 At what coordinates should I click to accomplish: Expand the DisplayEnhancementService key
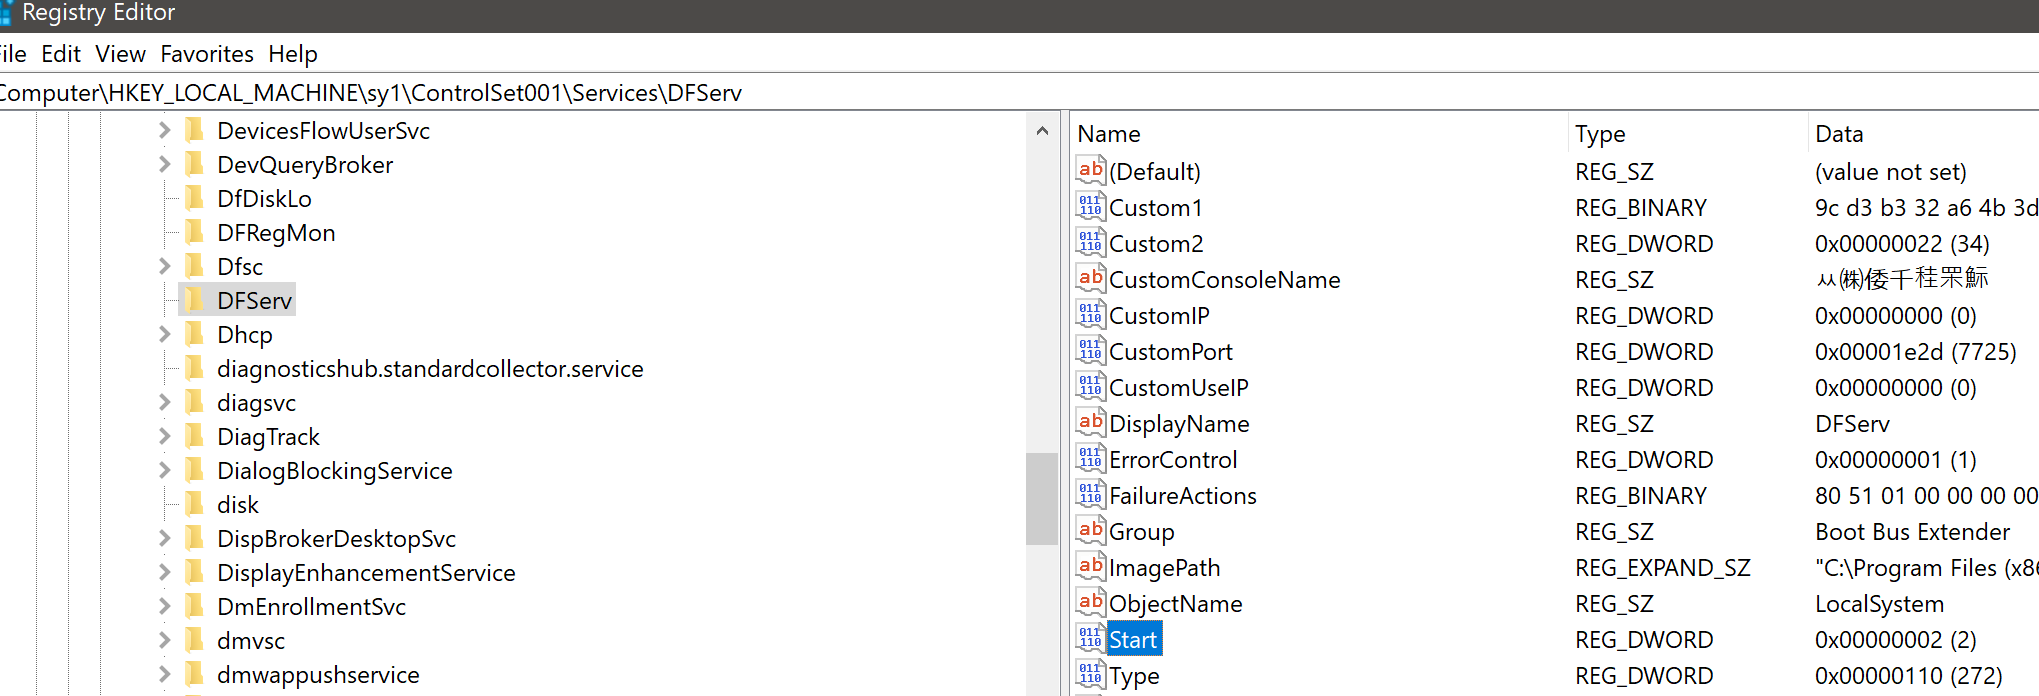coord(165,572)
